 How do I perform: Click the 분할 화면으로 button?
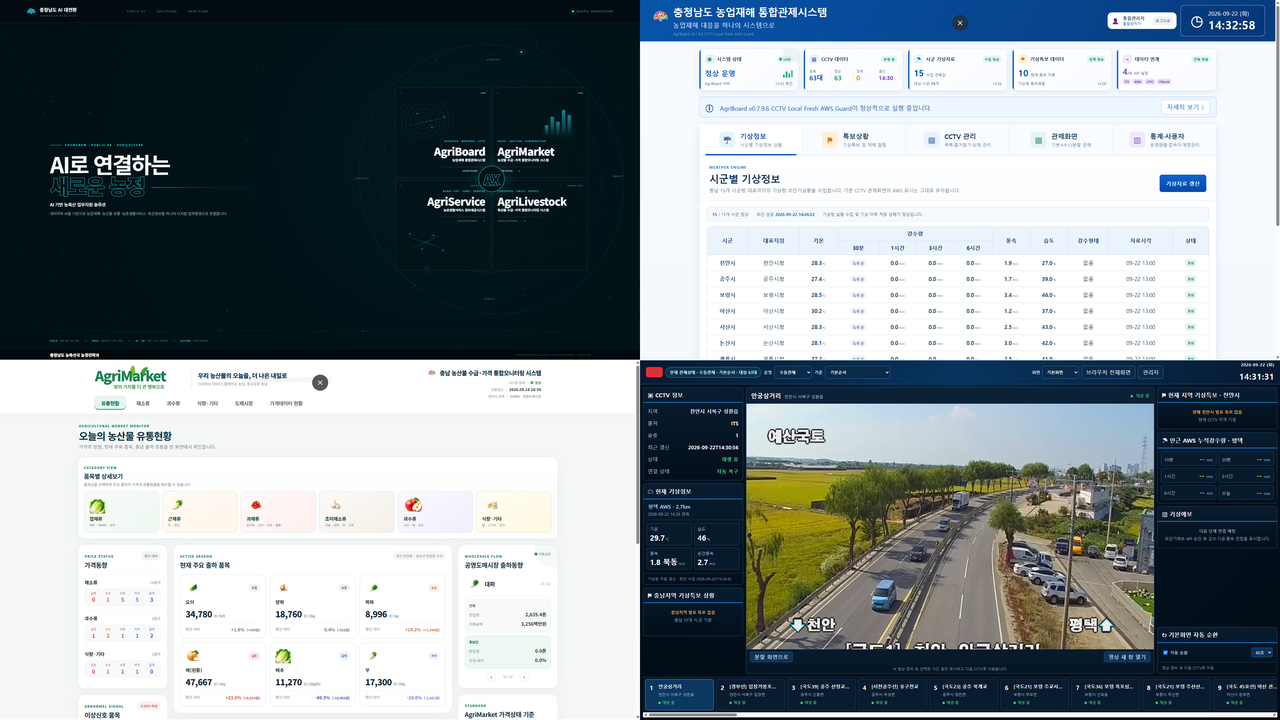coord(771,657)
